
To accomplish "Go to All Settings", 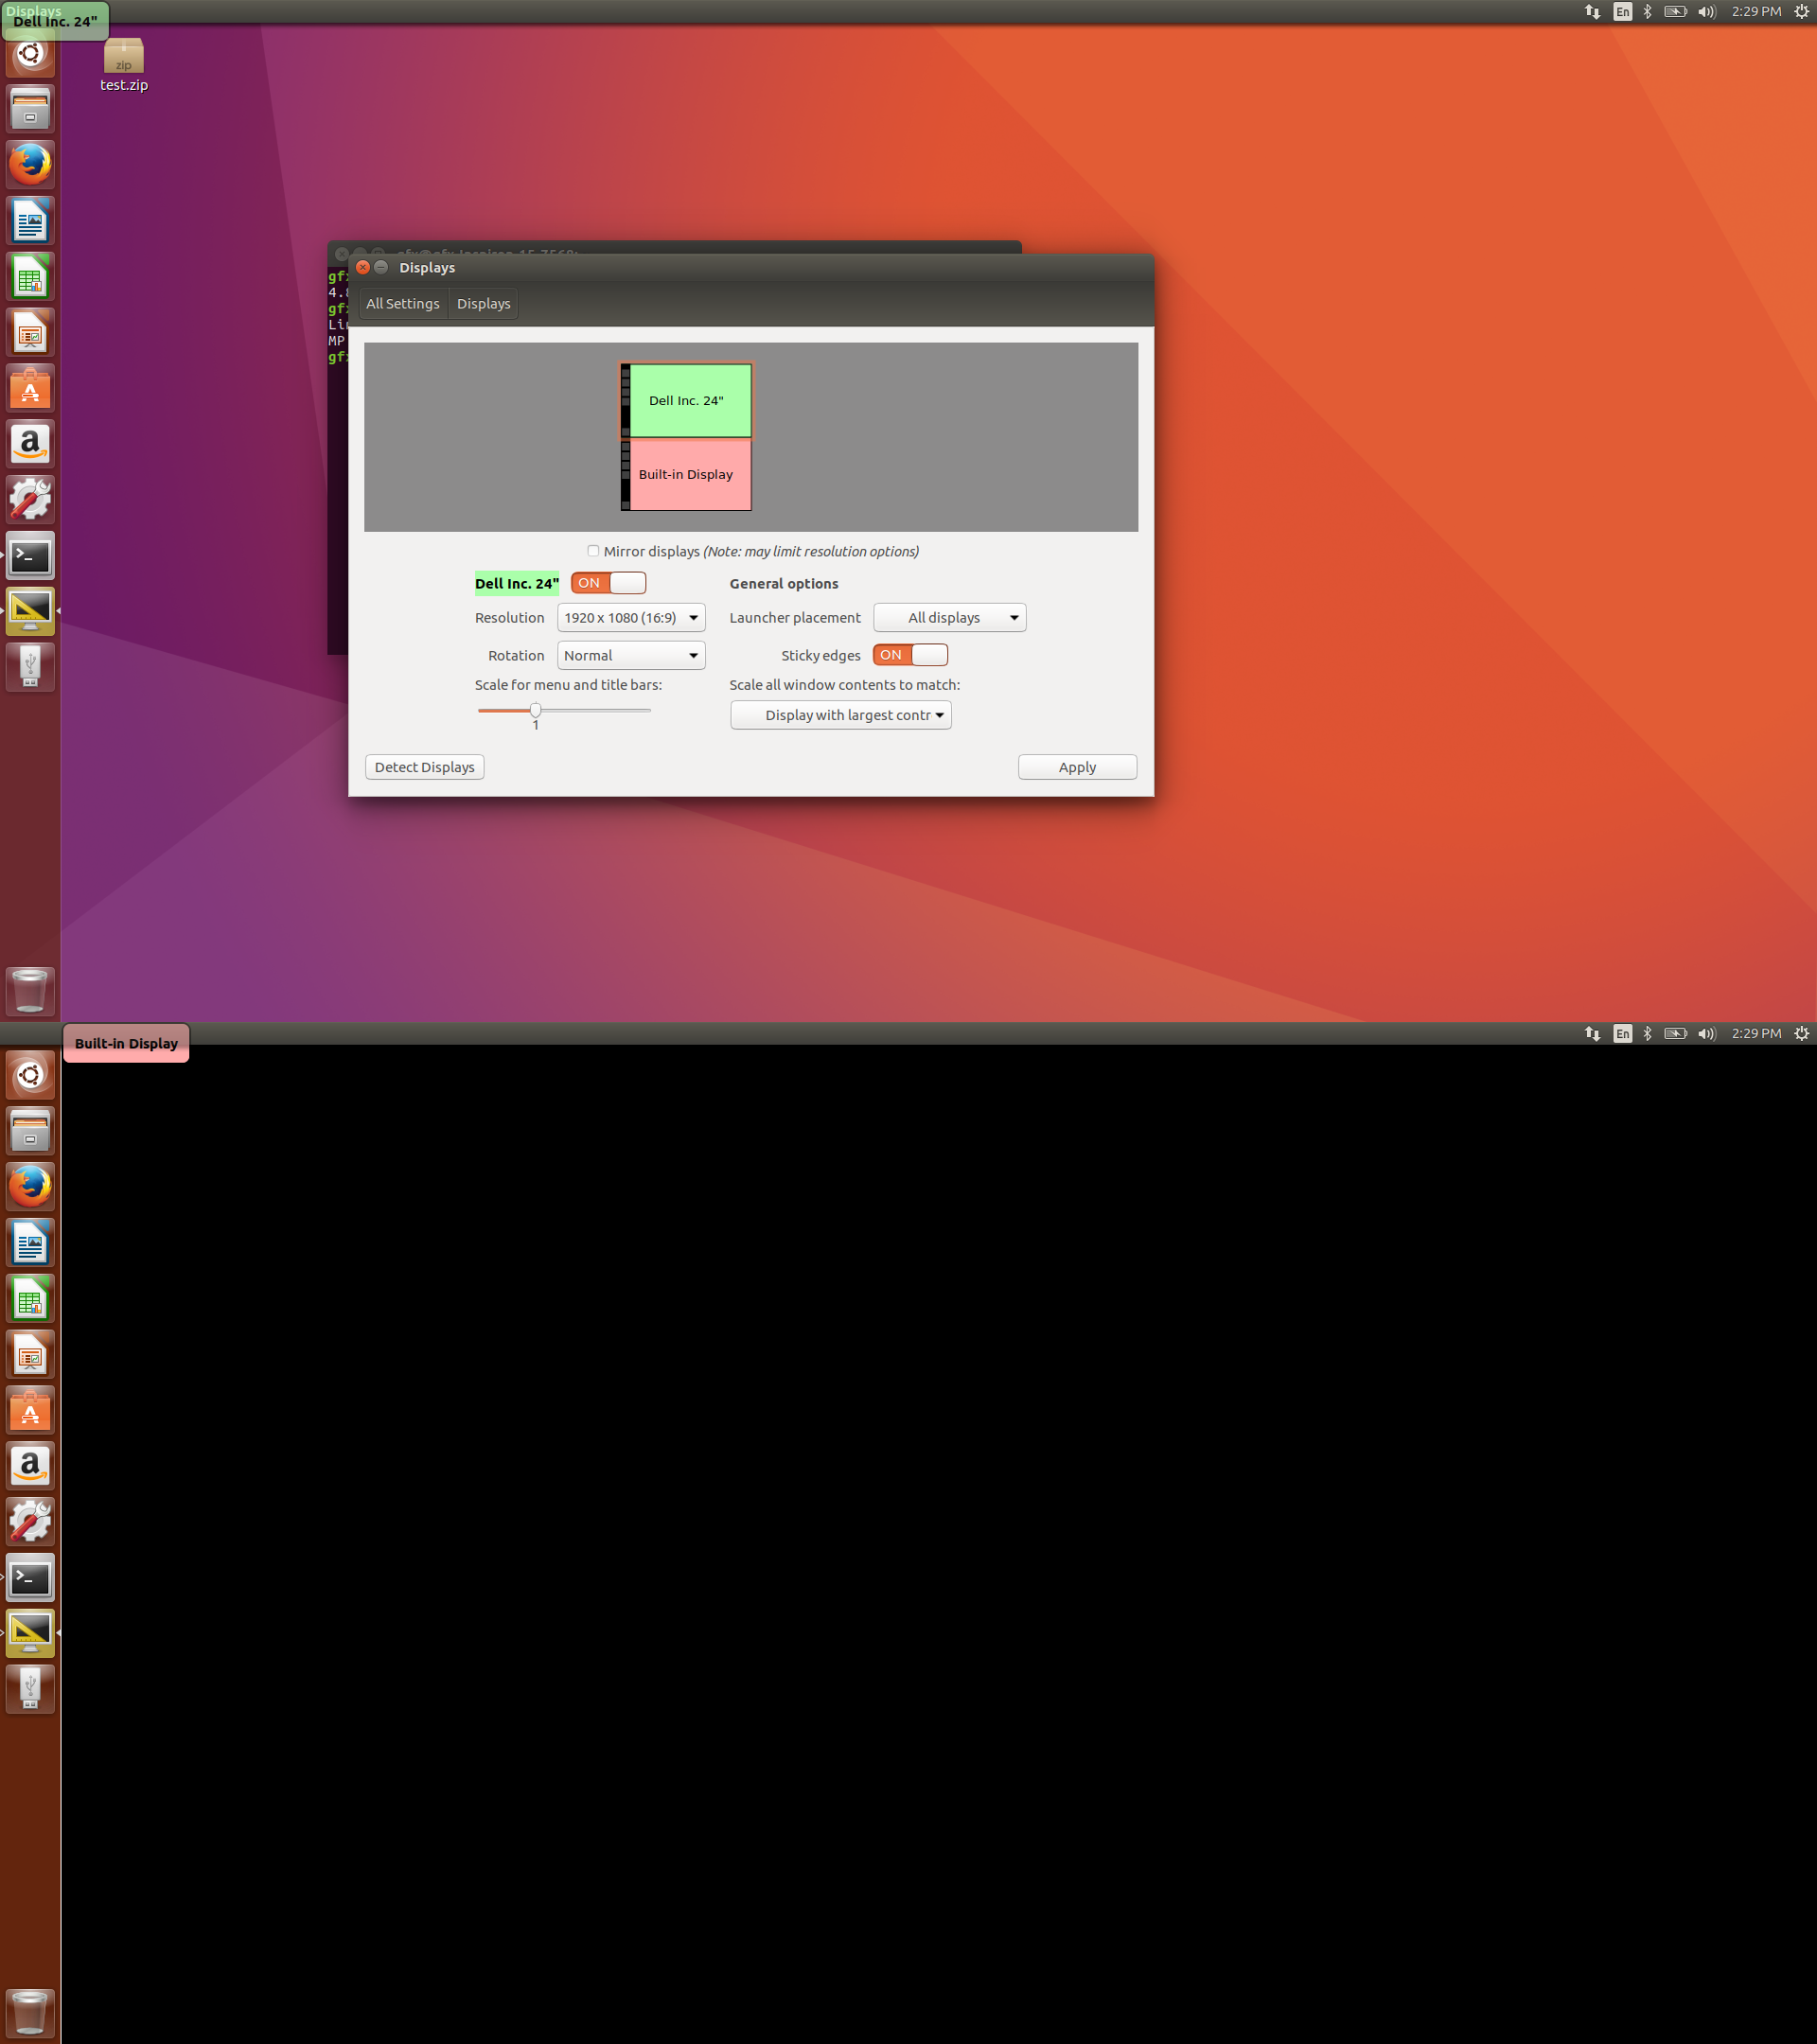I will coord(402,304).
